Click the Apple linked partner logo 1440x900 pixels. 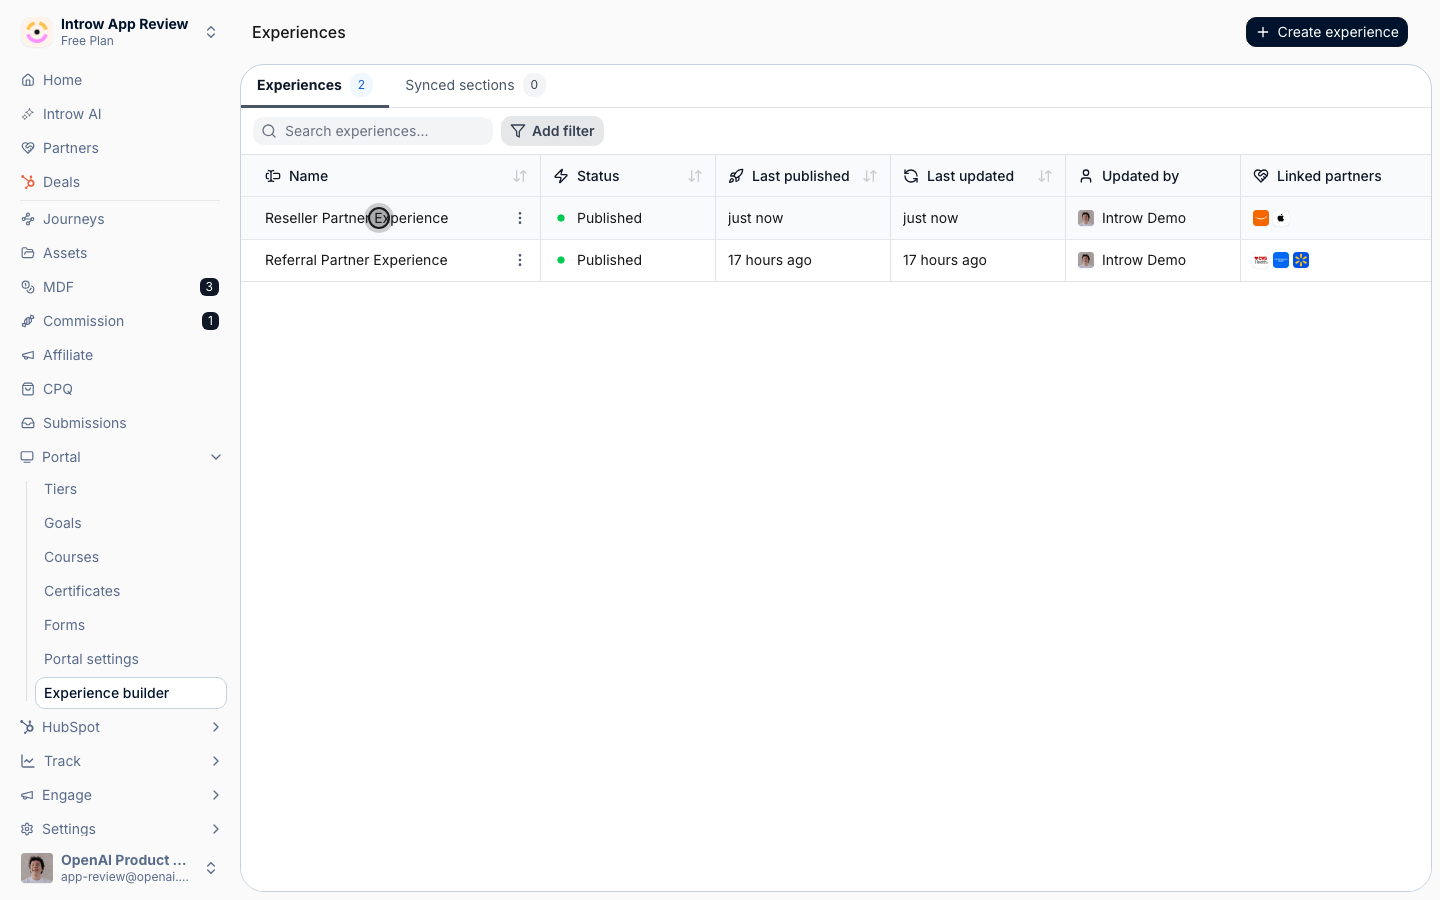1281,218
